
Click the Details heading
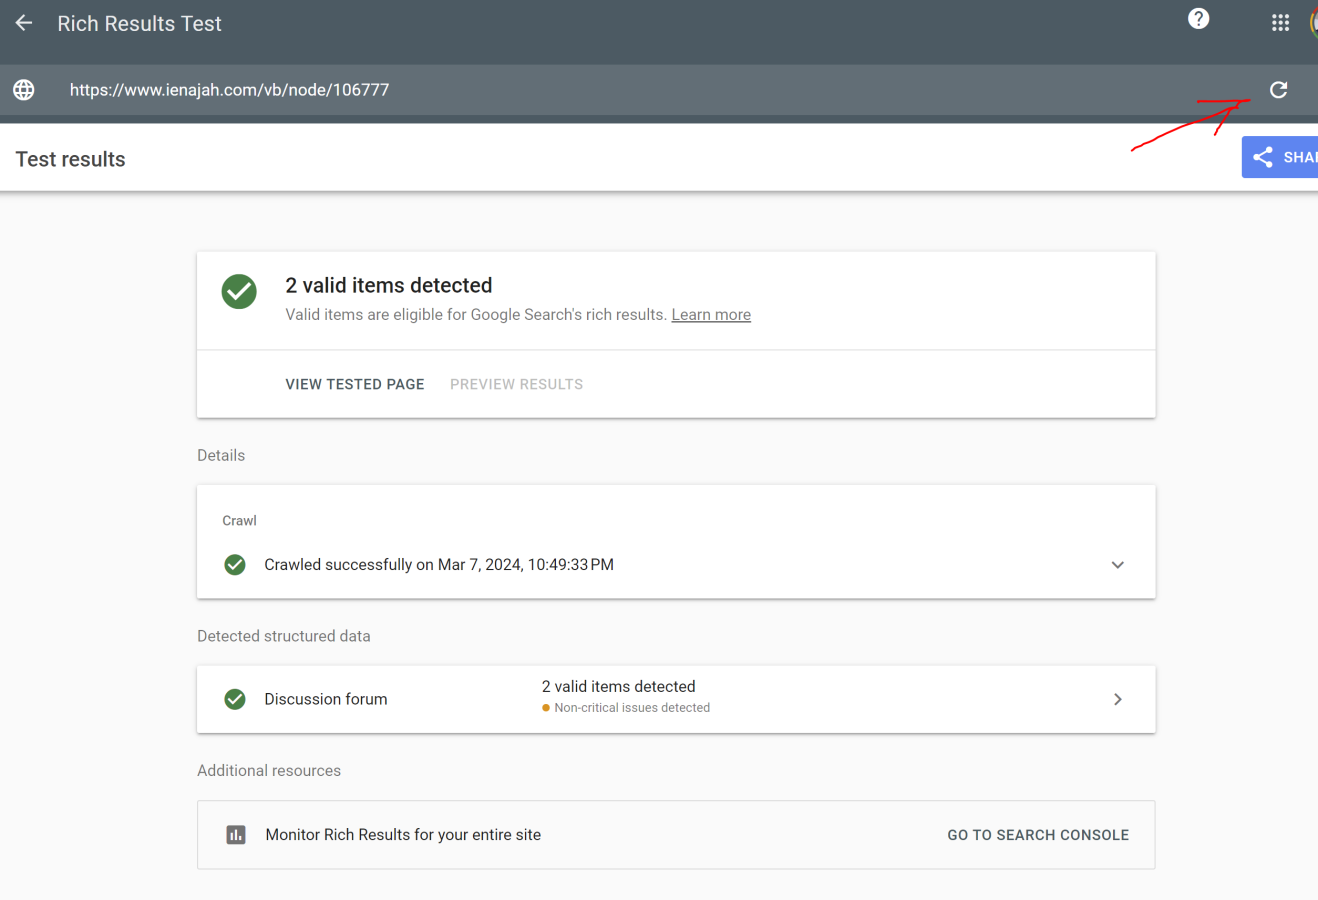coord(221,455)
